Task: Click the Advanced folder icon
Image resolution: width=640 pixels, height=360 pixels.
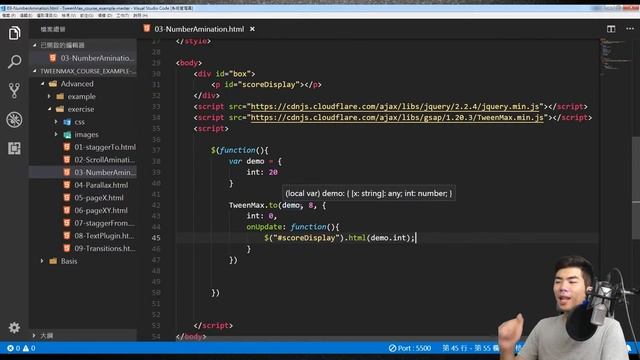Action: (53, 84)
